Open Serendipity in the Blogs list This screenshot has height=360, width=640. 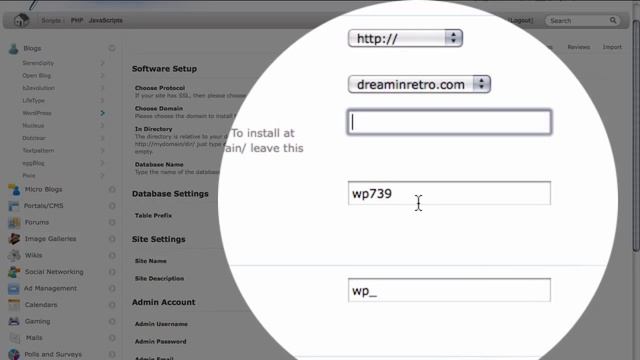[38, 63]
